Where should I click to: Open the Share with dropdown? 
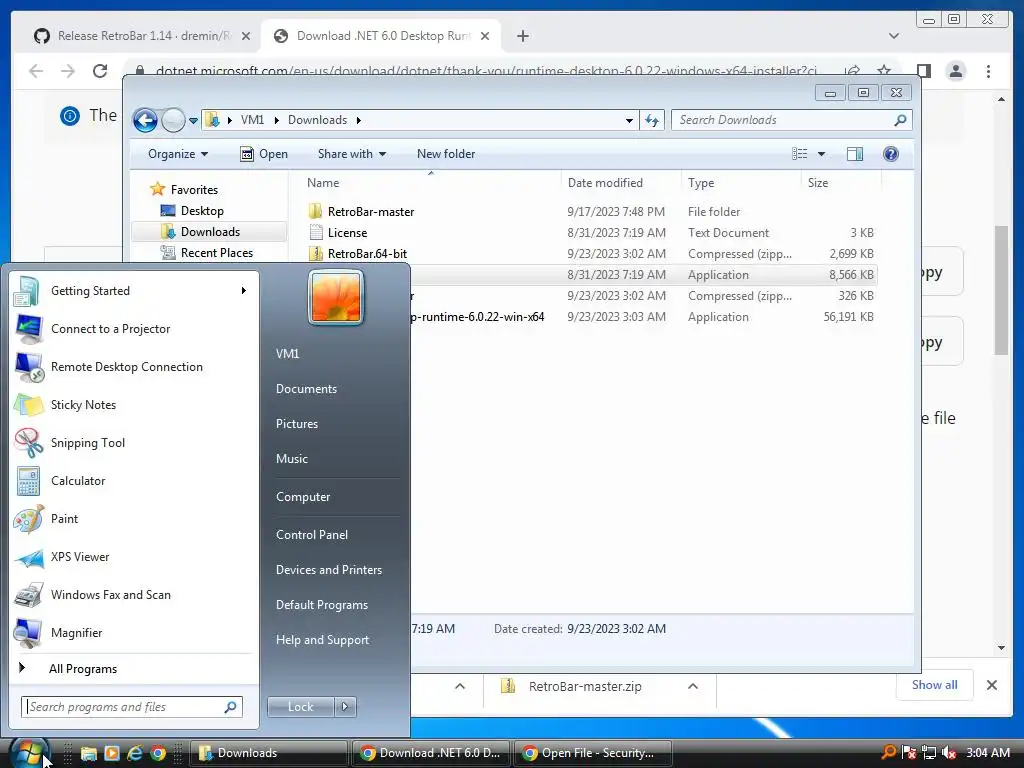351,154
